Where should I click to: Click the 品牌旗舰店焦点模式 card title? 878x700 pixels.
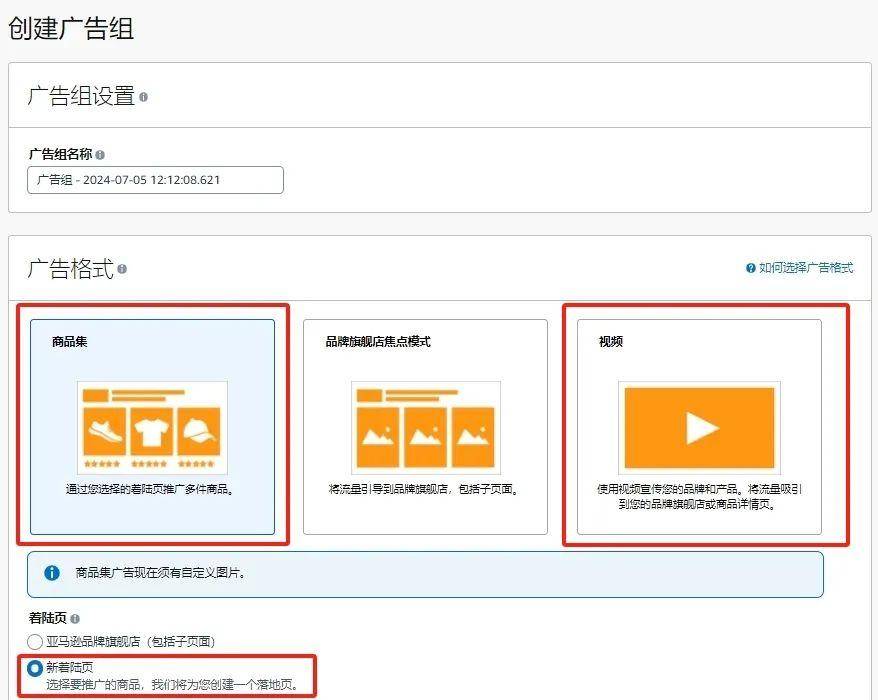tap(378, 342)
